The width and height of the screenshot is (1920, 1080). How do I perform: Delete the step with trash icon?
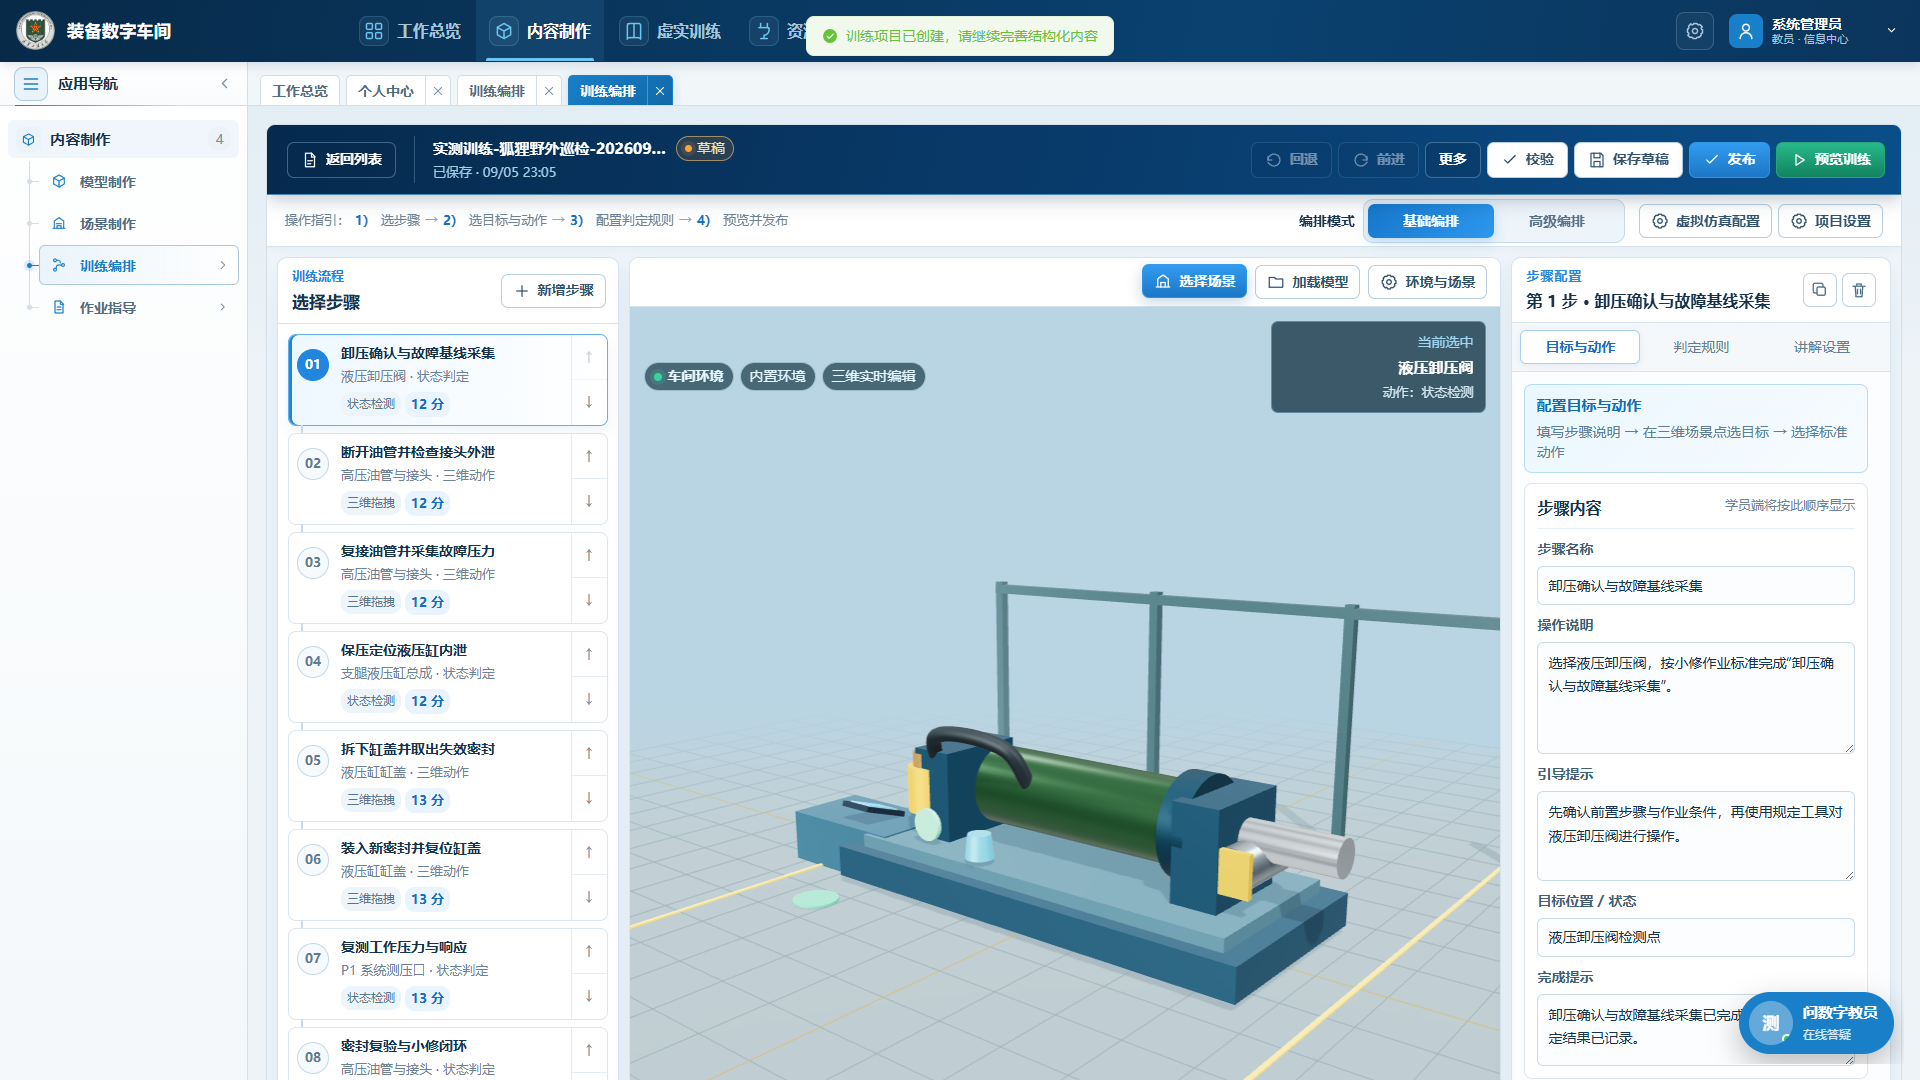pos(1859,290)
